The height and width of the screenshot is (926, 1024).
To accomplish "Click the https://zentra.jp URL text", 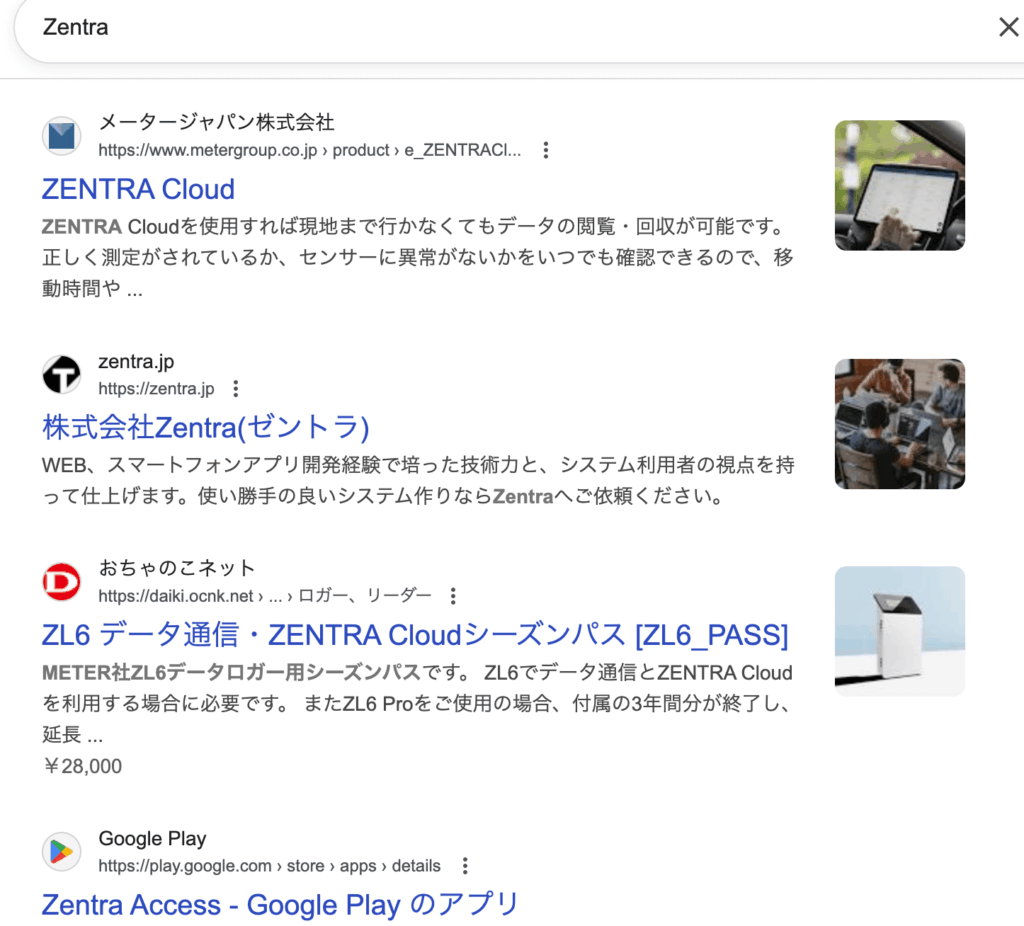I will pos(156,389).
